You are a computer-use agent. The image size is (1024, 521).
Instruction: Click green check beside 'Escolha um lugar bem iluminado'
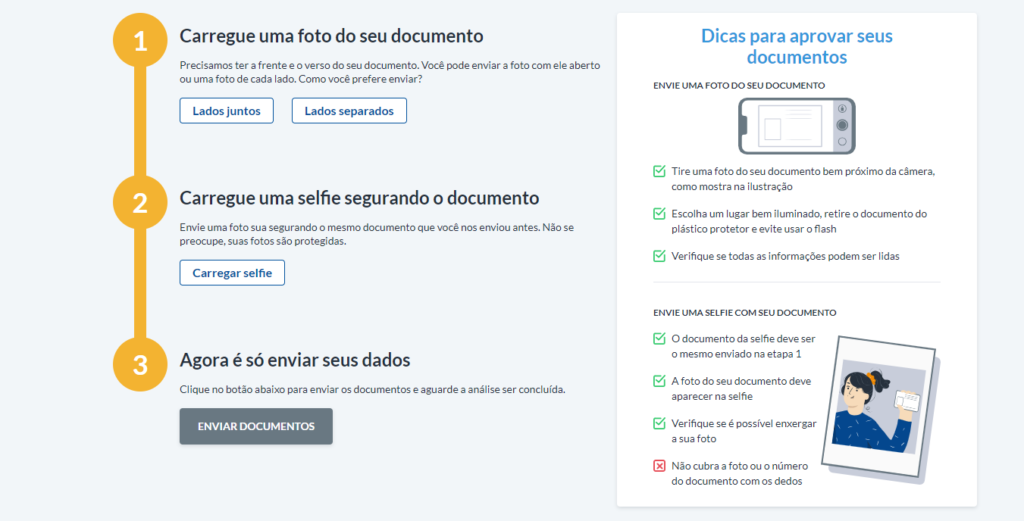click(x=660, y=214)
